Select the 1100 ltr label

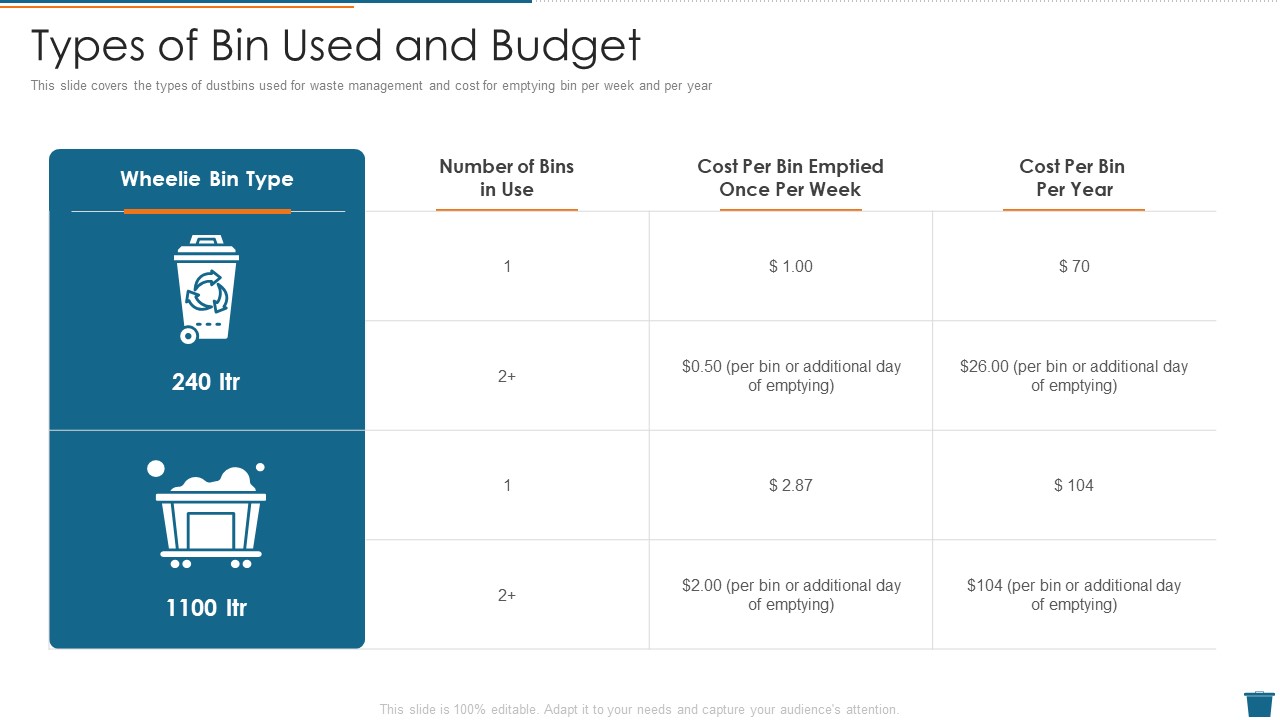(x=206, y=607)
